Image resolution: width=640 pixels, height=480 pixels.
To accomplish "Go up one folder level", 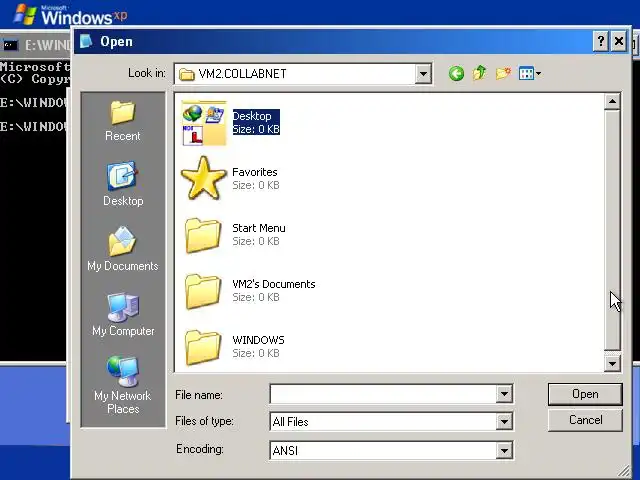I will (480, 73).
